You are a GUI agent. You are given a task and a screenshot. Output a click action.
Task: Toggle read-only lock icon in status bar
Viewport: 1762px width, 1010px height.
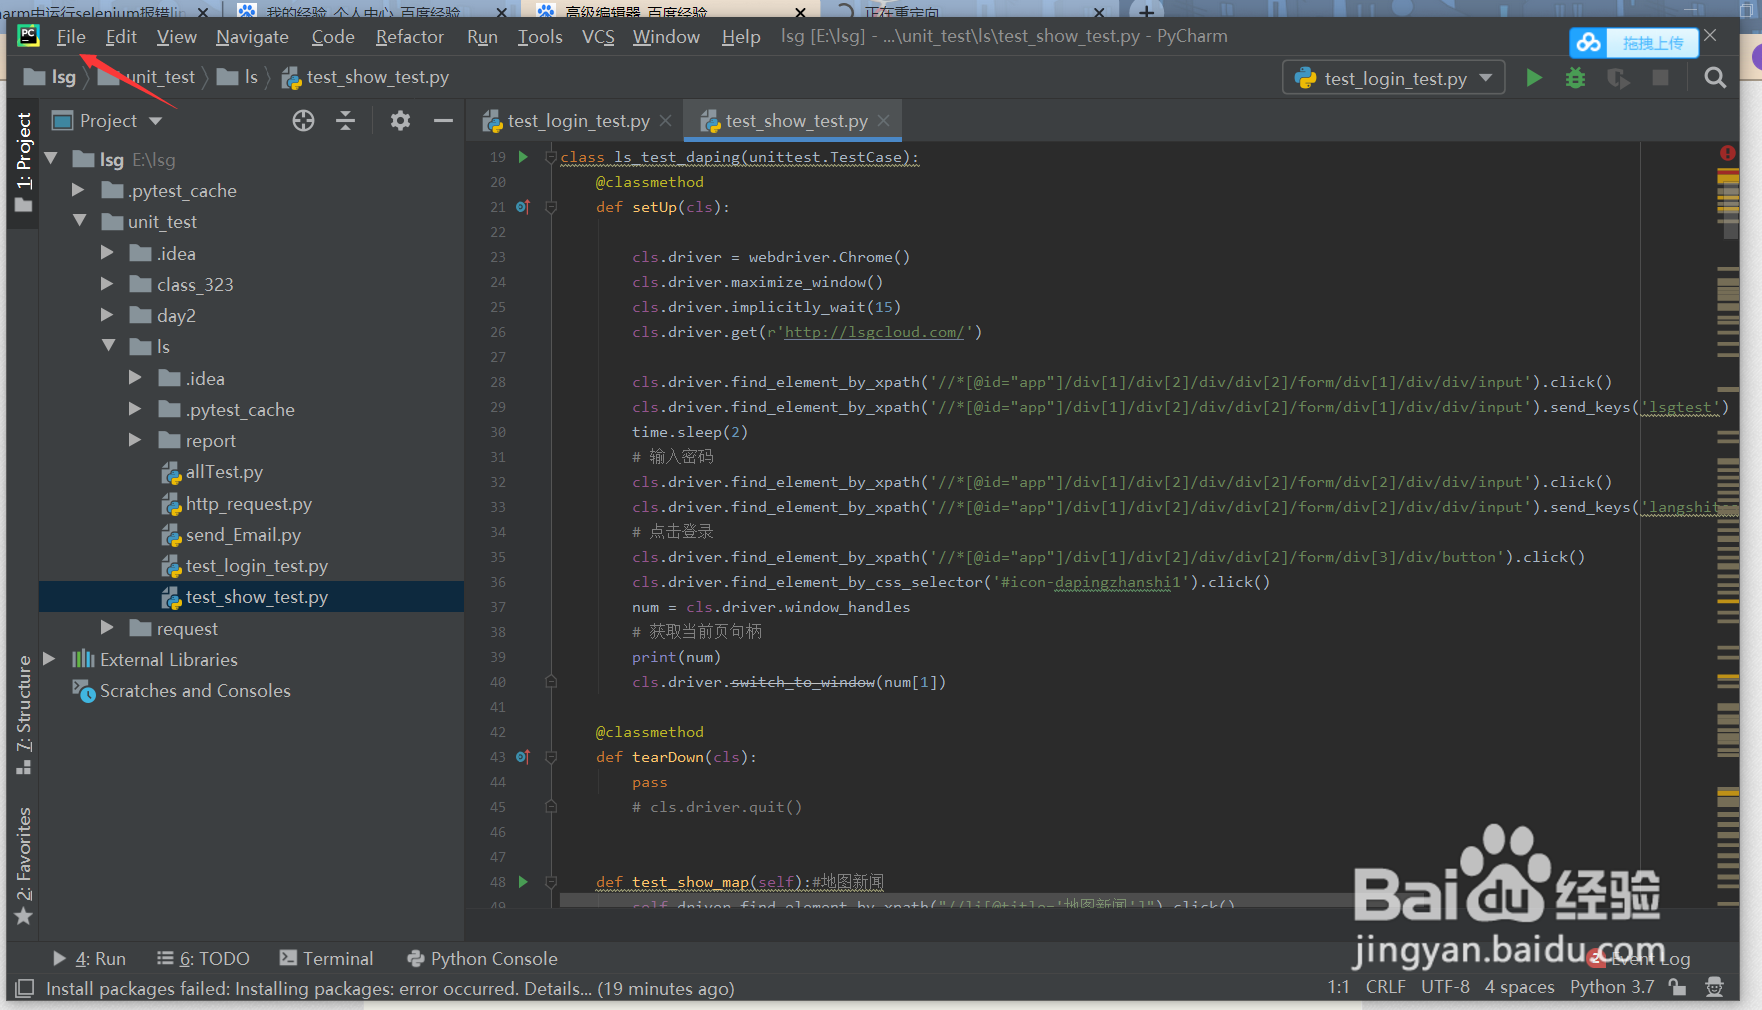tap(1678, 987)
